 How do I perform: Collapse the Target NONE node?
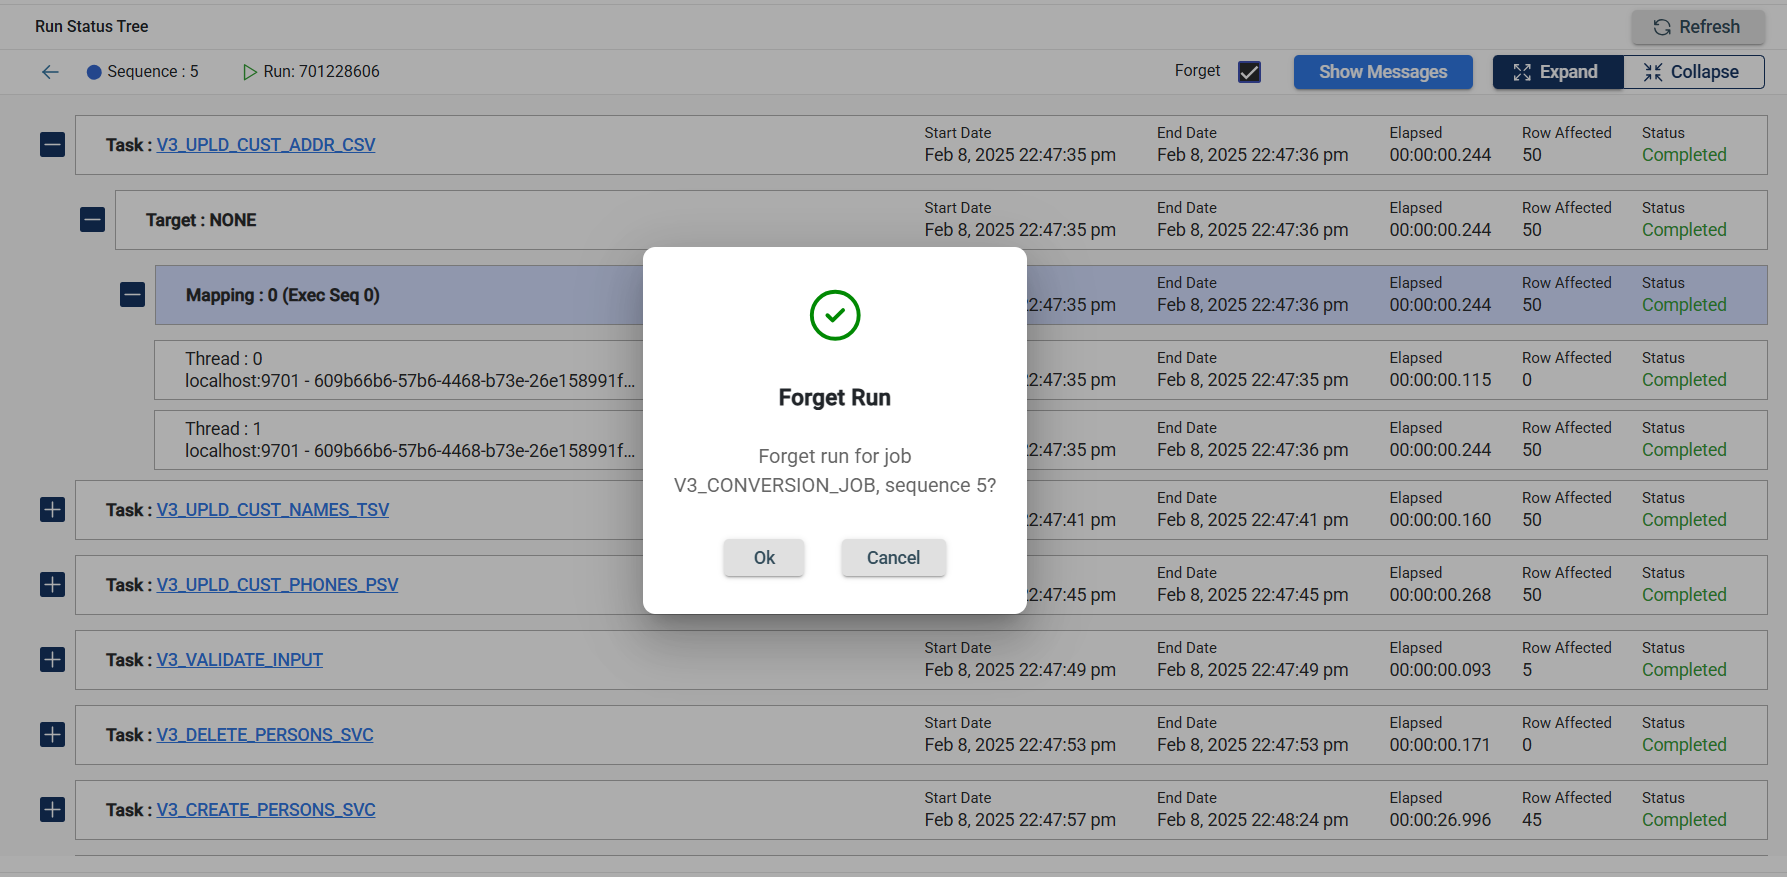[x=93, y=220]
